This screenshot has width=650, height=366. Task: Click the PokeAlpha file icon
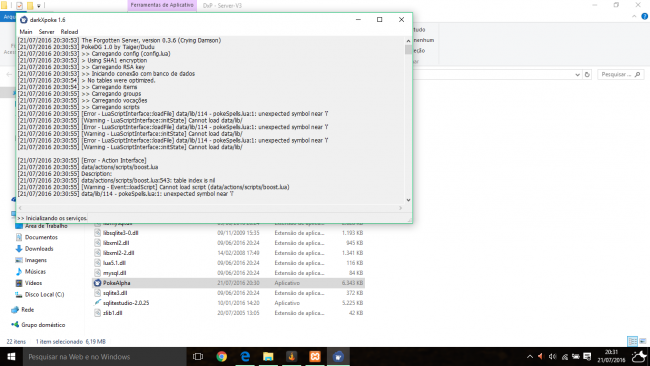coord(97,283)
